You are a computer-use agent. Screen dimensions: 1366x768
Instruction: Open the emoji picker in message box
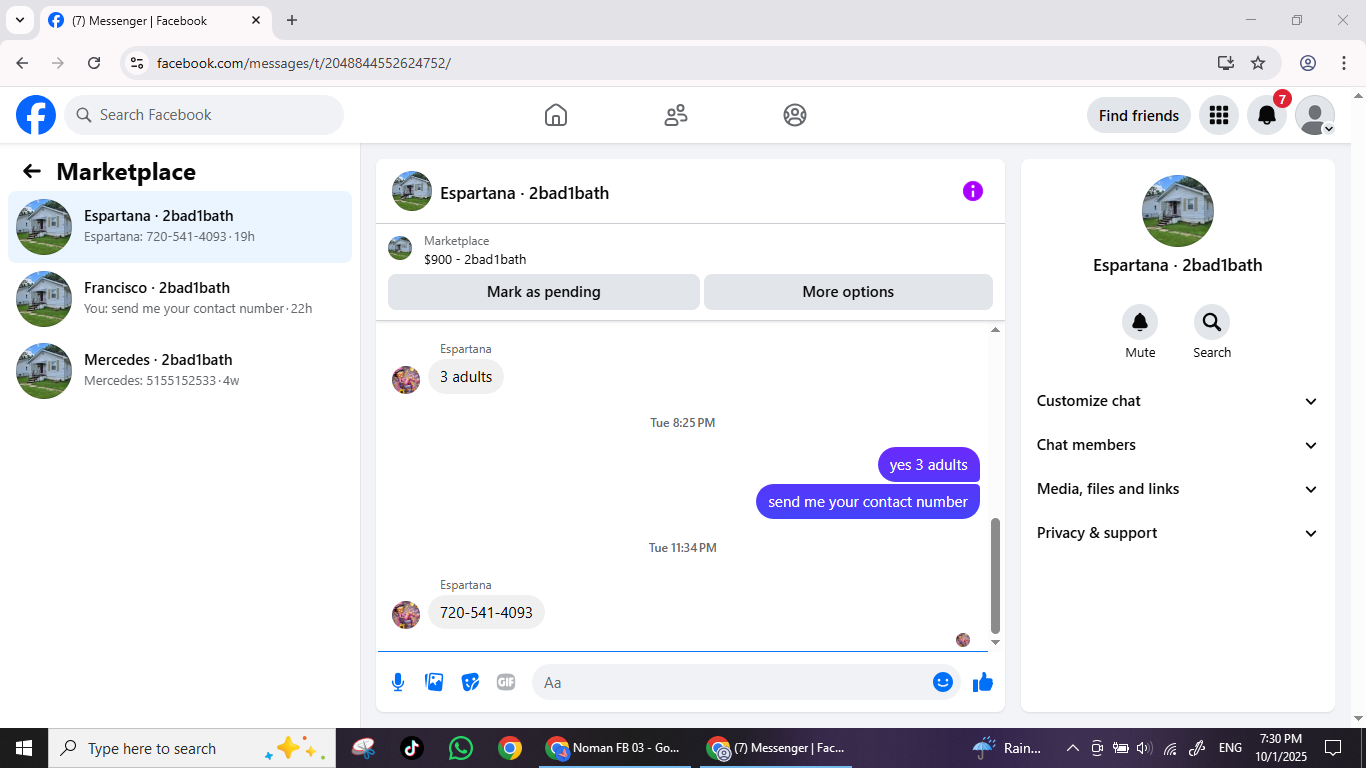[942, 682]
